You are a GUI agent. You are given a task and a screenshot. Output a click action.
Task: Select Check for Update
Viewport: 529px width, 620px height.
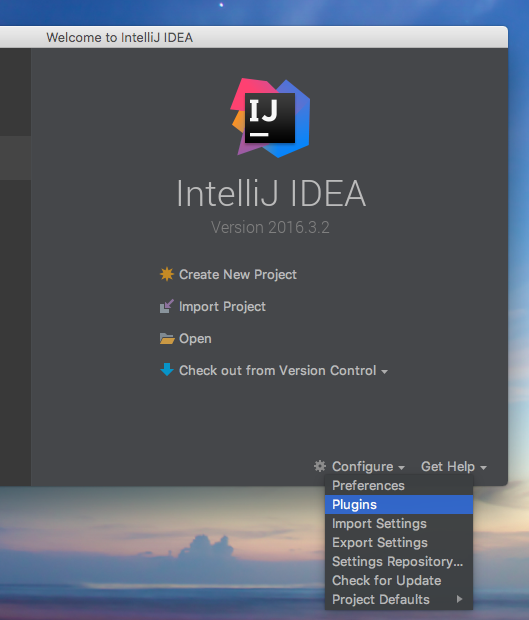[399, 580]
